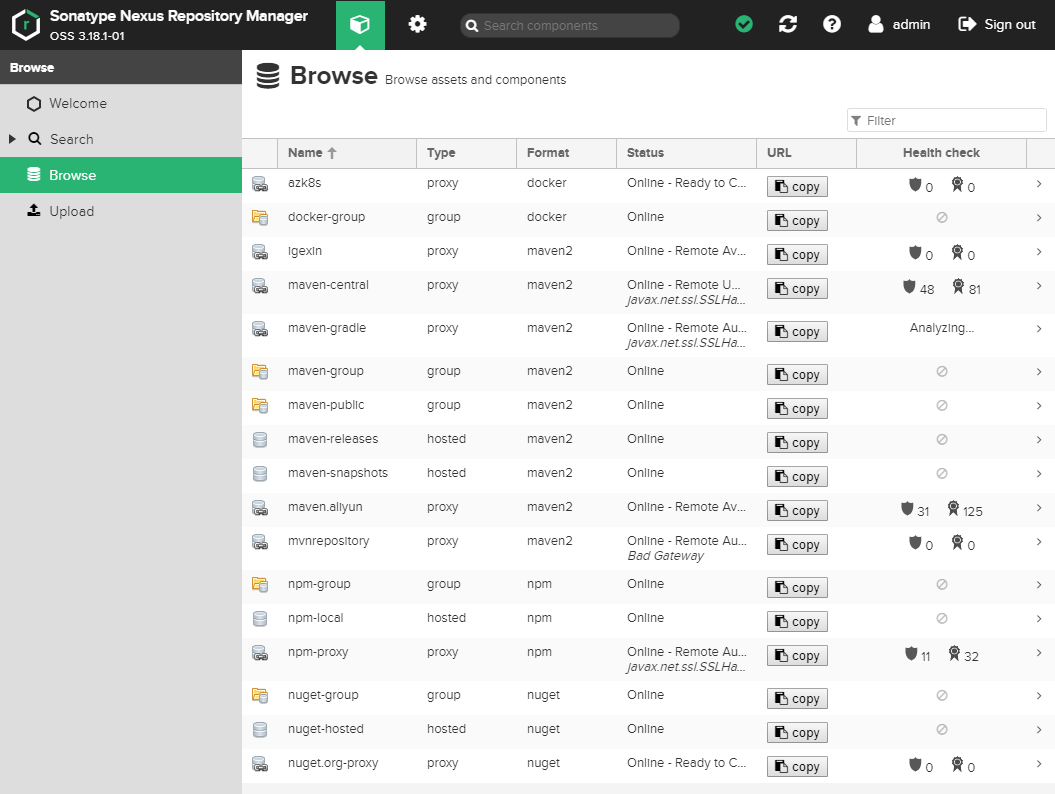Select Browse in the sidebar
The height and width of the screenshot is (794, 1055).
[121, 175]
